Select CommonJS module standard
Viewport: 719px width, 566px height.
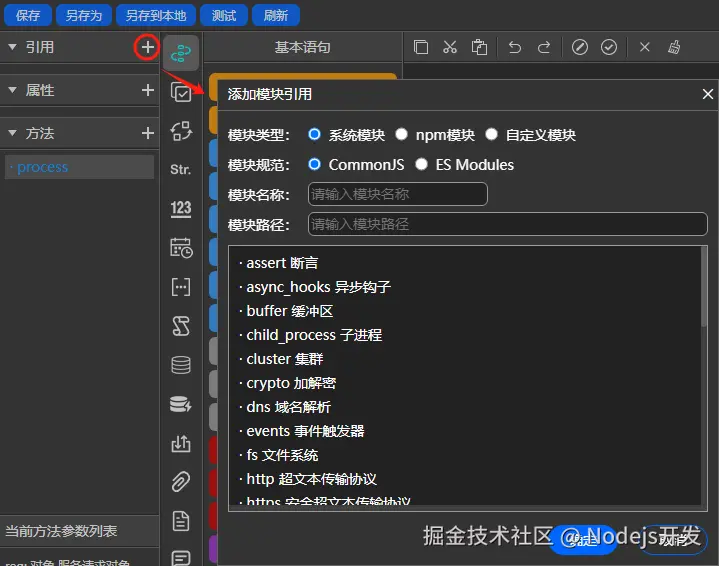click(x=315, y=164)
